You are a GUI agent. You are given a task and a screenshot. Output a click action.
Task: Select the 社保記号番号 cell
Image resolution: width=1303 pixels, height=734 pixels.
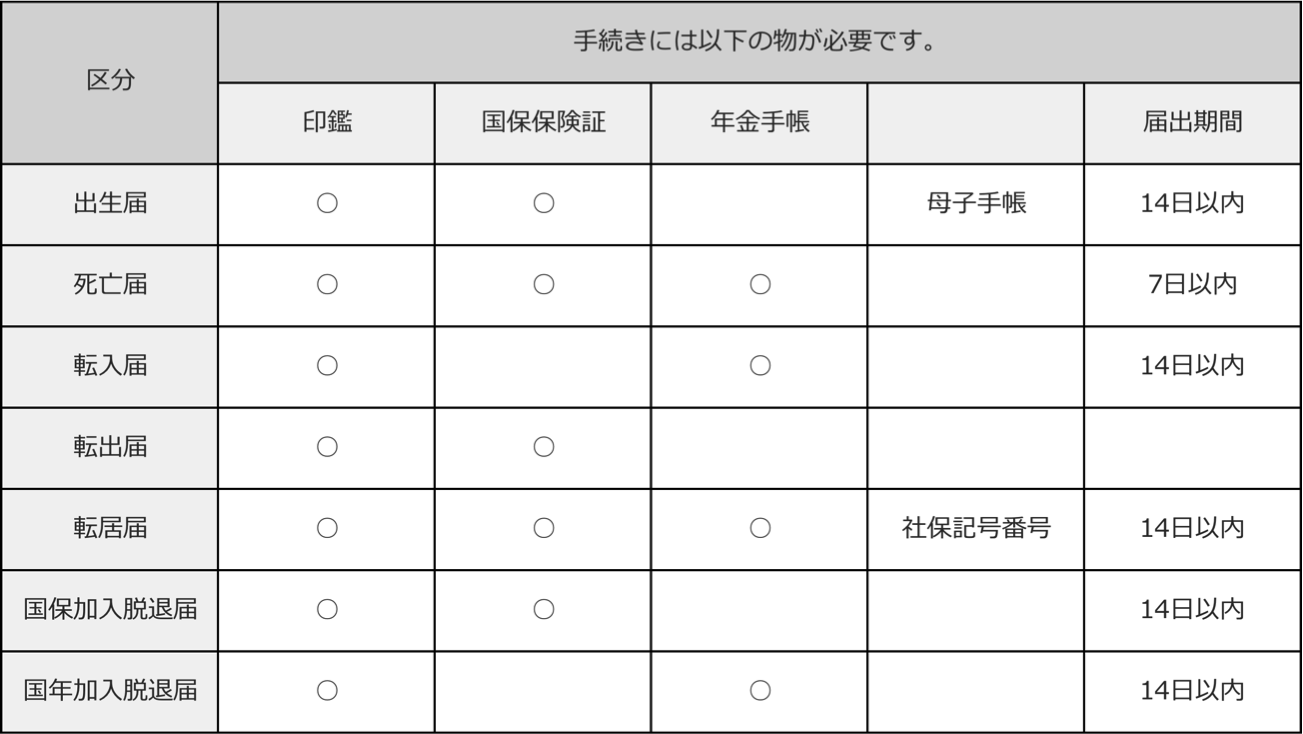pyautogui.click(x=976, y=527)
